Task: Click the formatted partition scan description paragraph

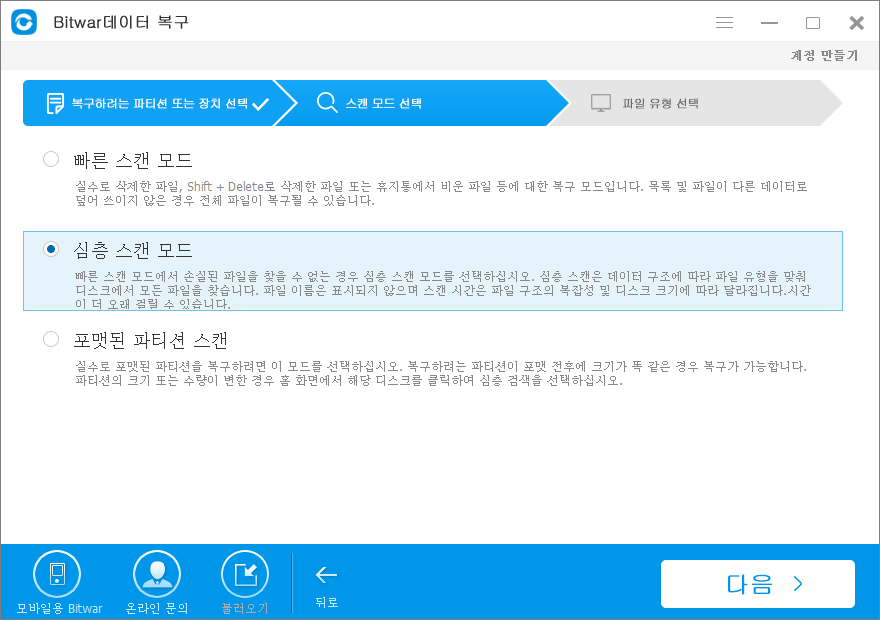Action: point(441,373)
